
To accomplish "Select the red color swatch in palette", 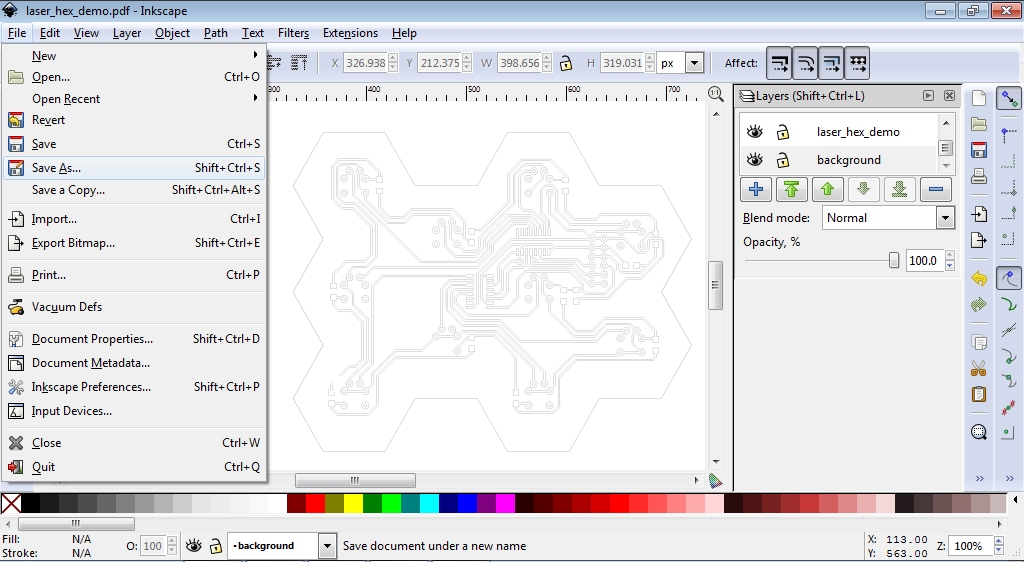I will [315, 503].
